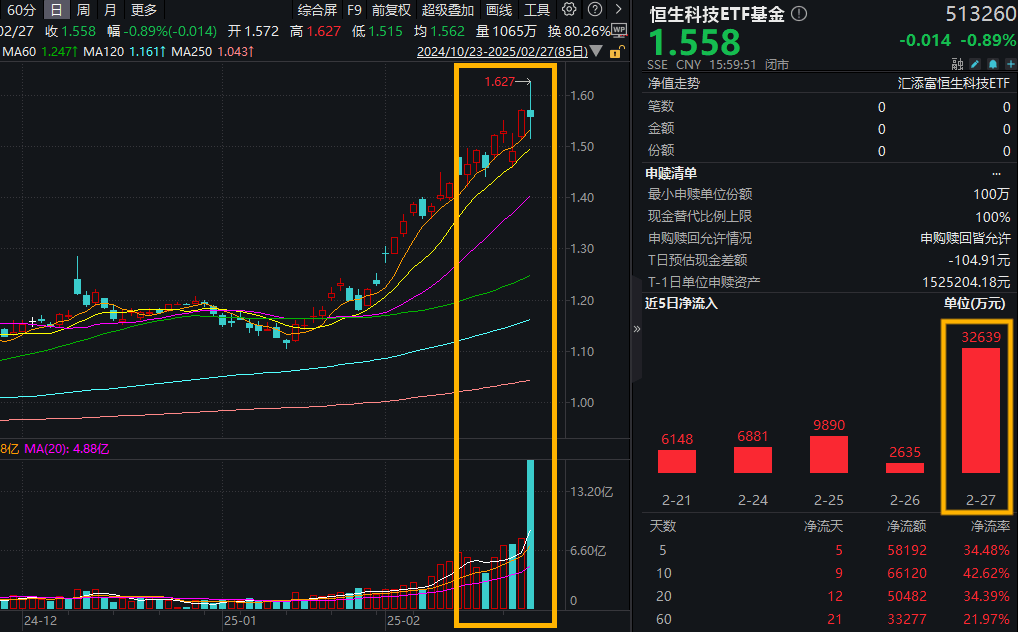Open the date range dropdown triangle
Viewport: 1018px width, 632px height.
(x=597, y=50)
